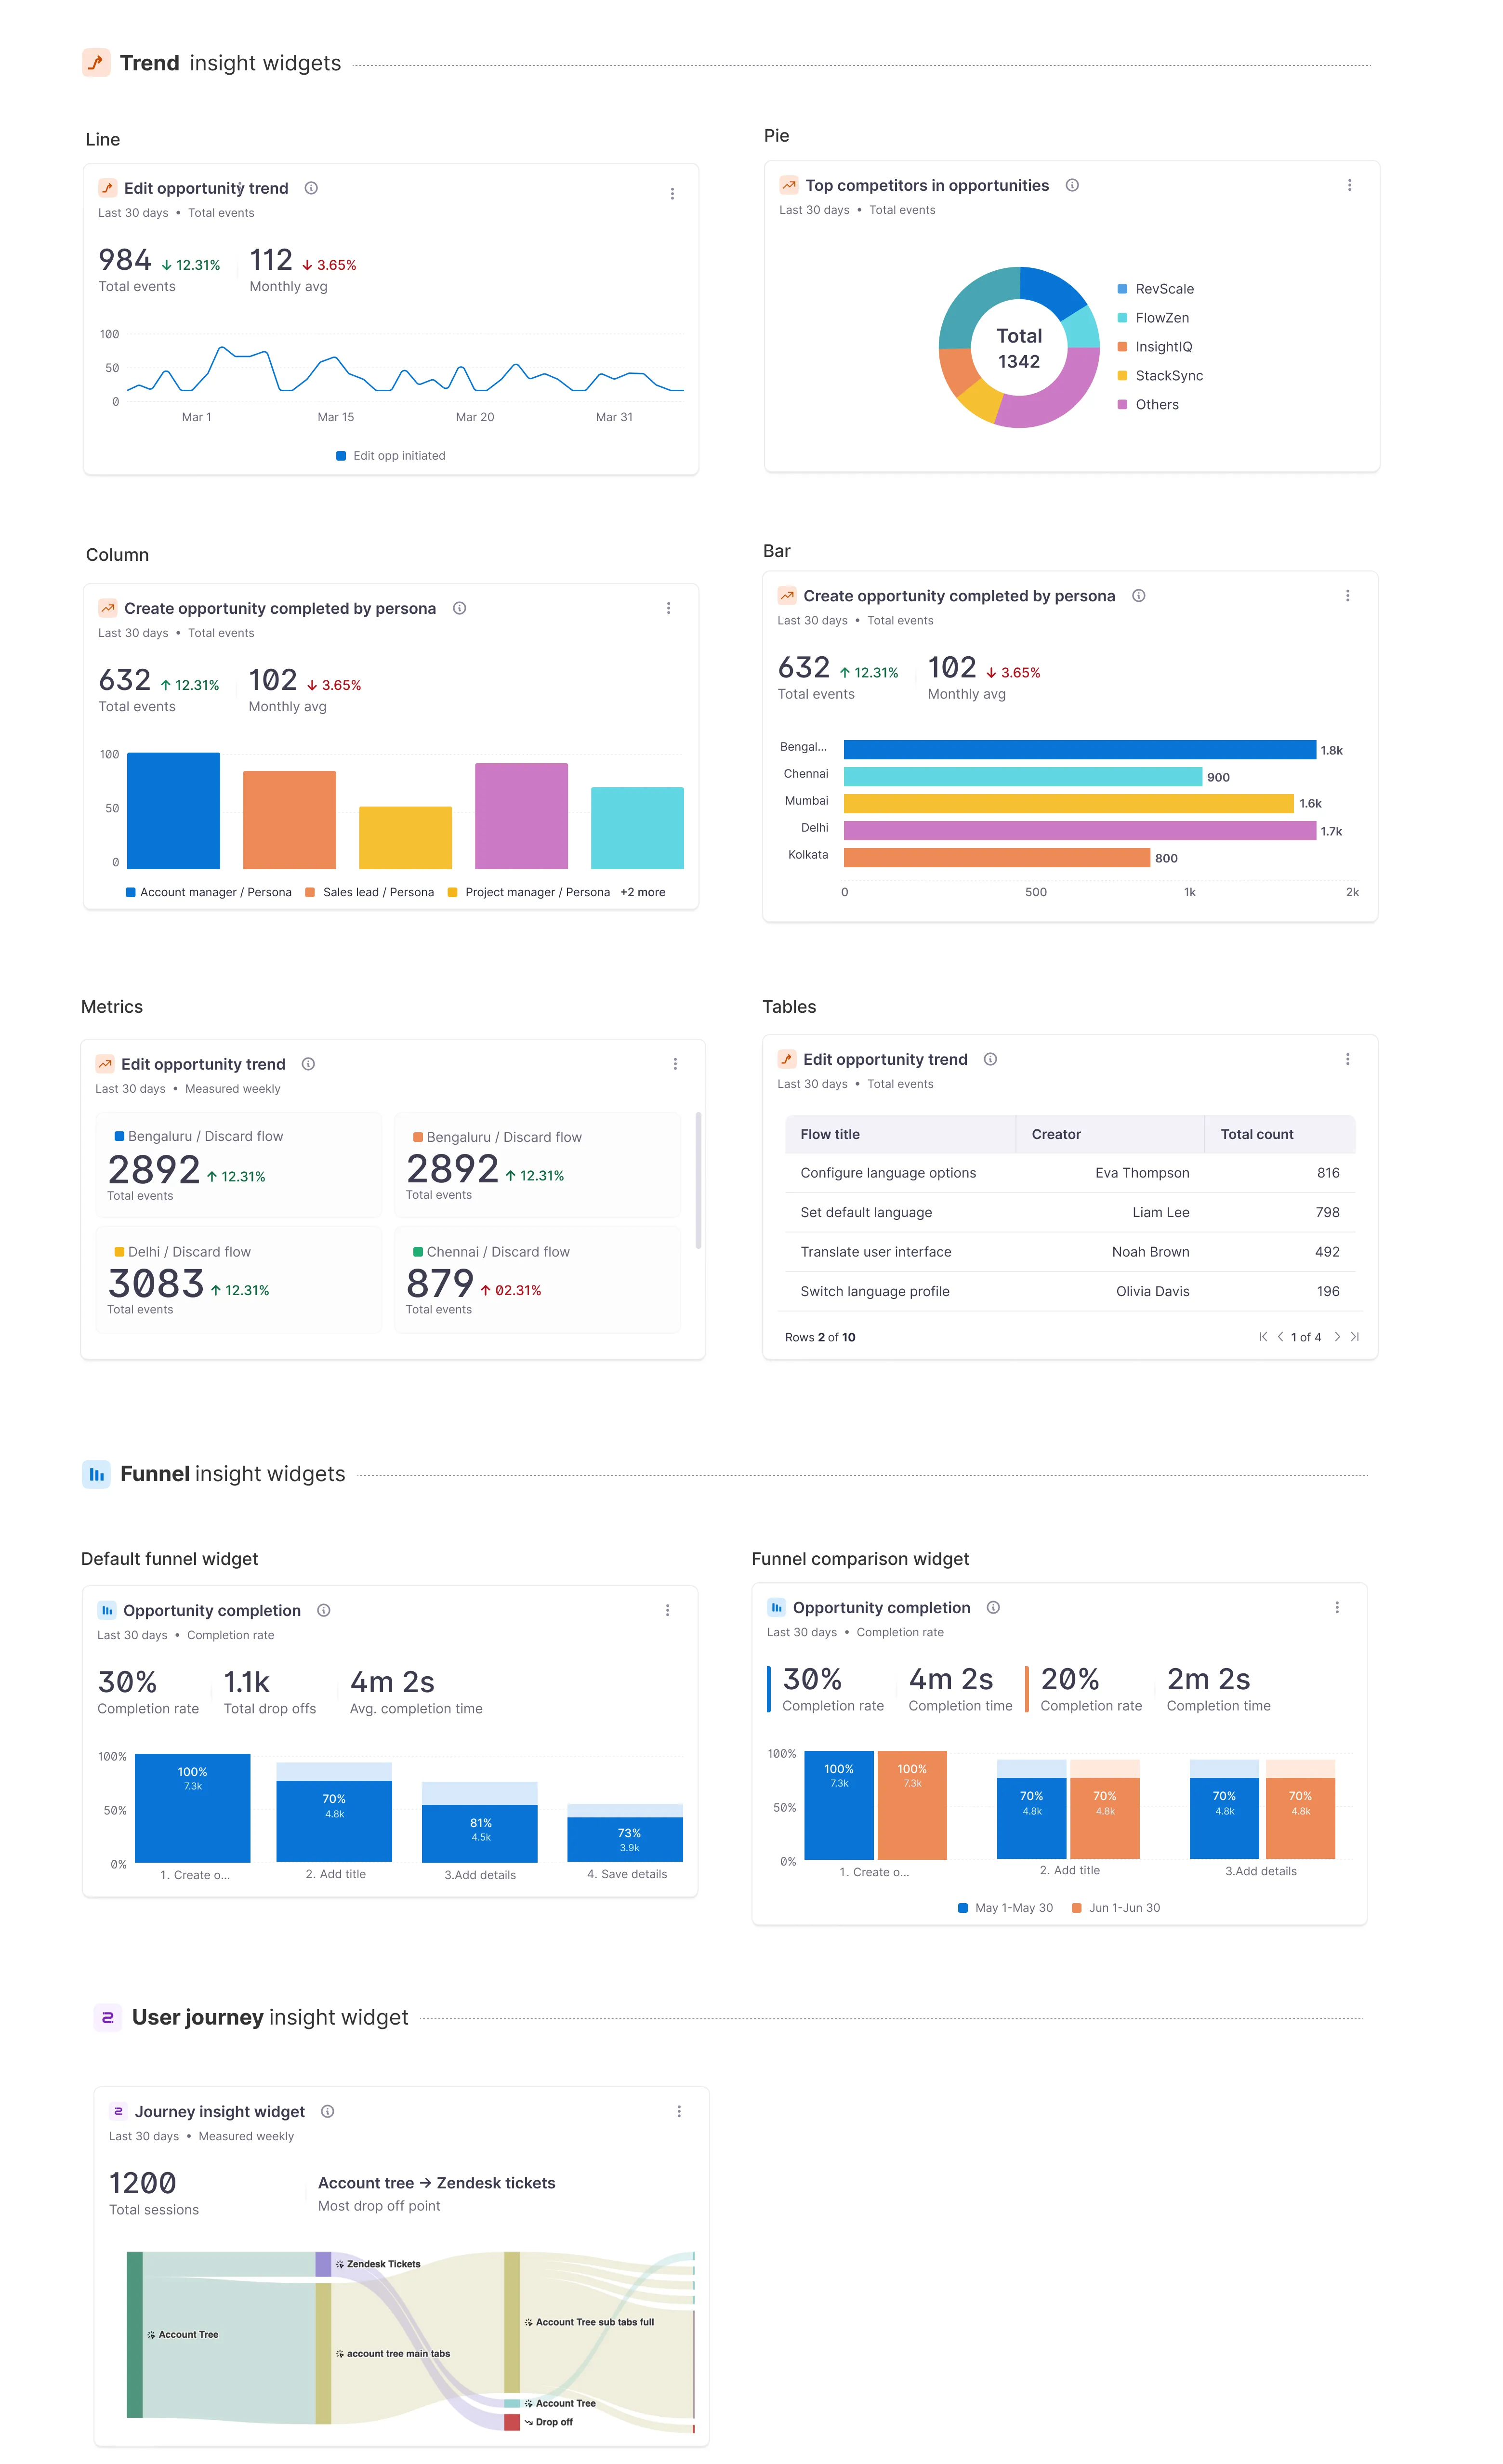
Task: Click info icon beside Funnel comparison Opportunity completion
Action: click(x=993, y=1607)
